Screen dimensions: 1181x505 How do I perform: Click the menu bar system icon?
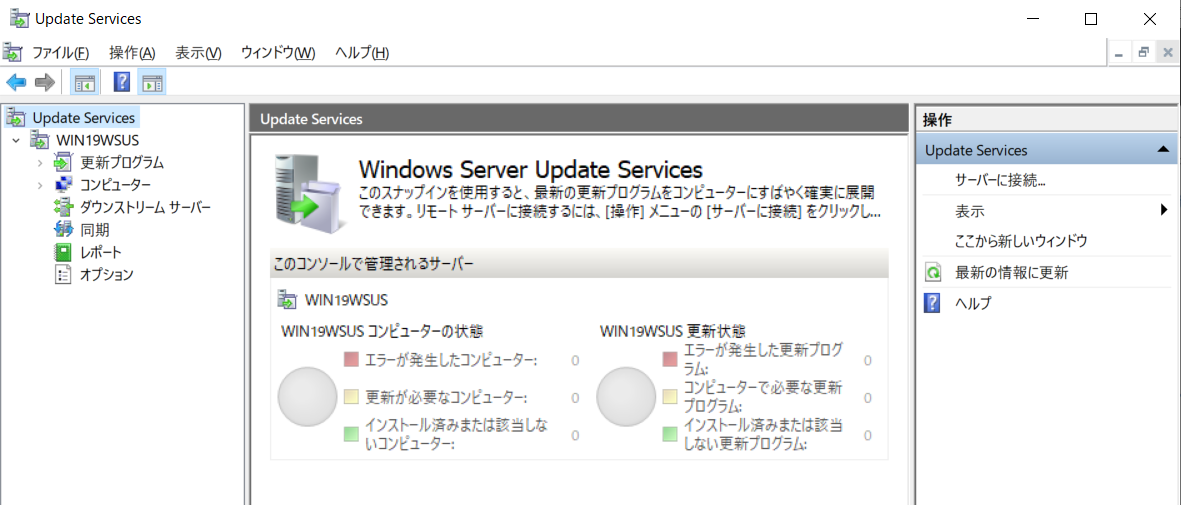pyautogui.click(x=12, y=53)
